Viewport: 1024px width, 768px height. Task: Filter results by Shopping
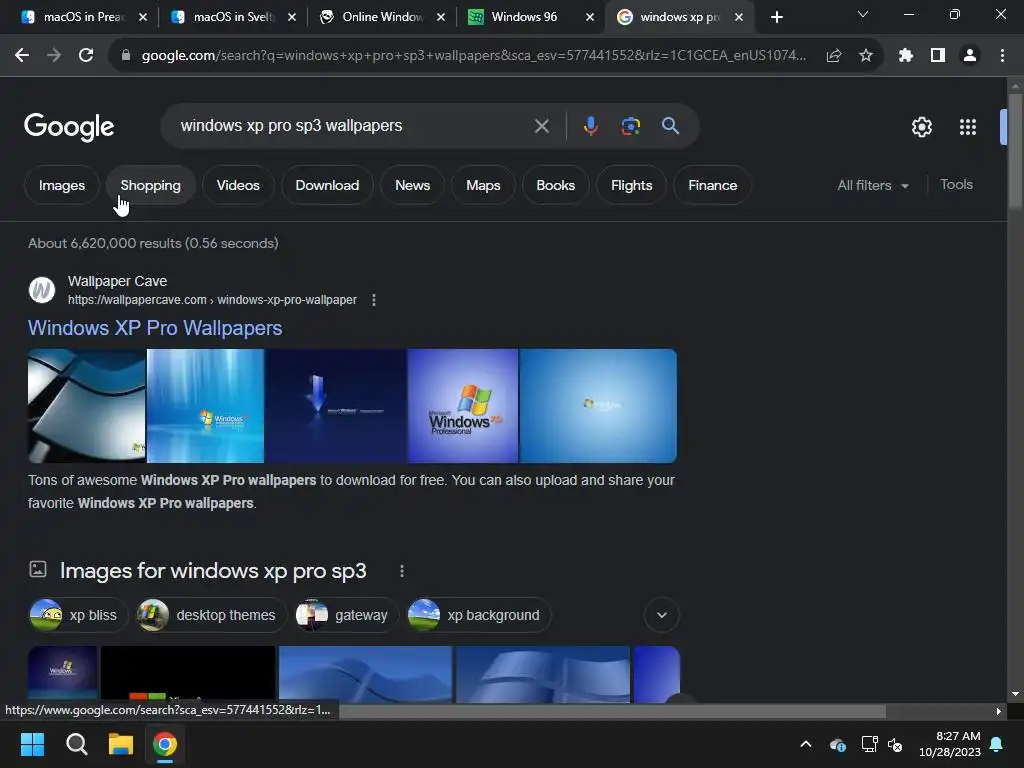click(150, 185)
